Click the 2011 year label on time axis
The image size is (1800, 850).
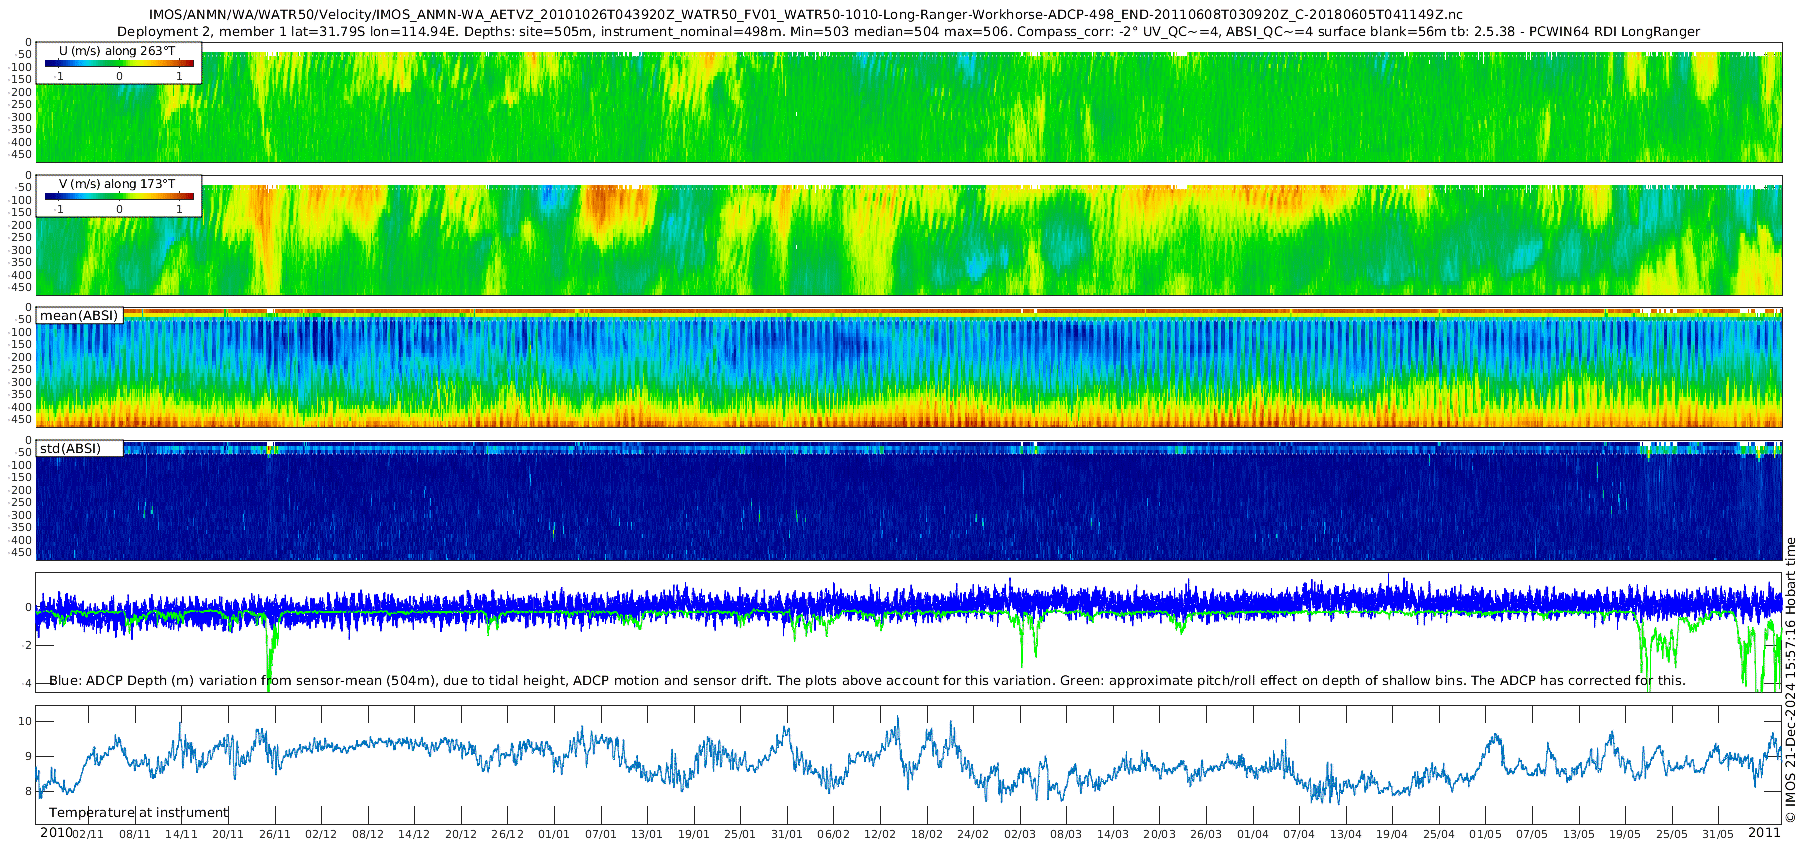(1764, 833)
